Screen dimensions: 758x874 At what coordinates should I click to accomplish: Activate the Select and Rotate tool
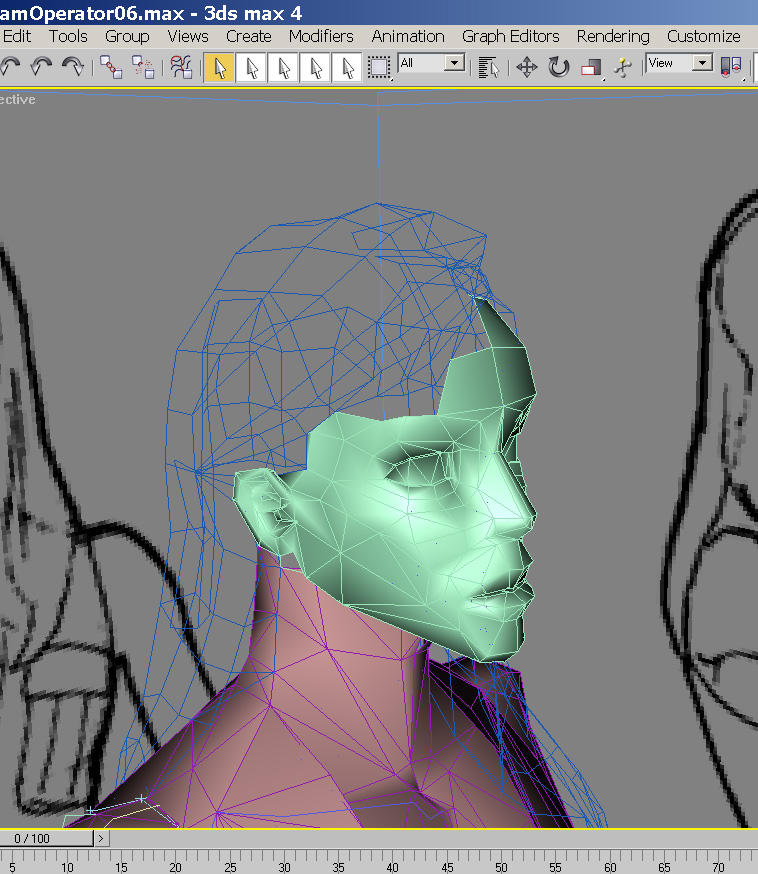point(559,67)
